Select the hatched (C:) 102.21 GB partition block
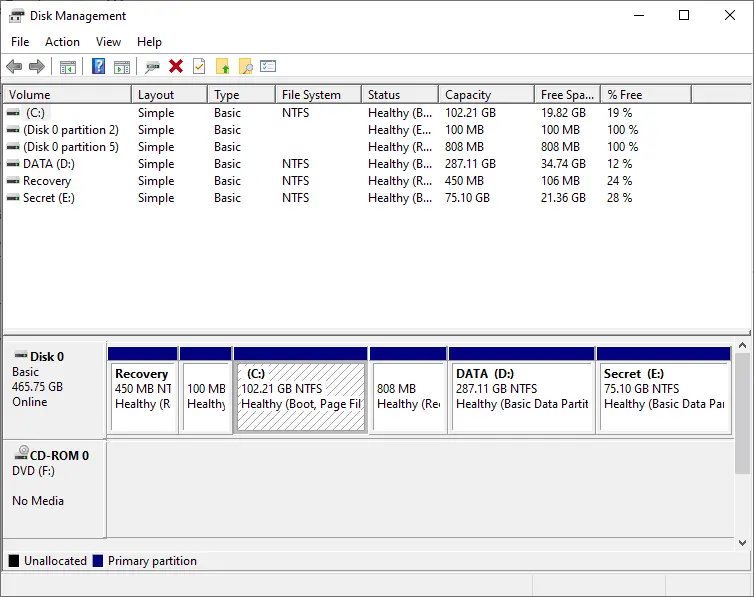This screenshot has height=597, width=754. [301, 390]
